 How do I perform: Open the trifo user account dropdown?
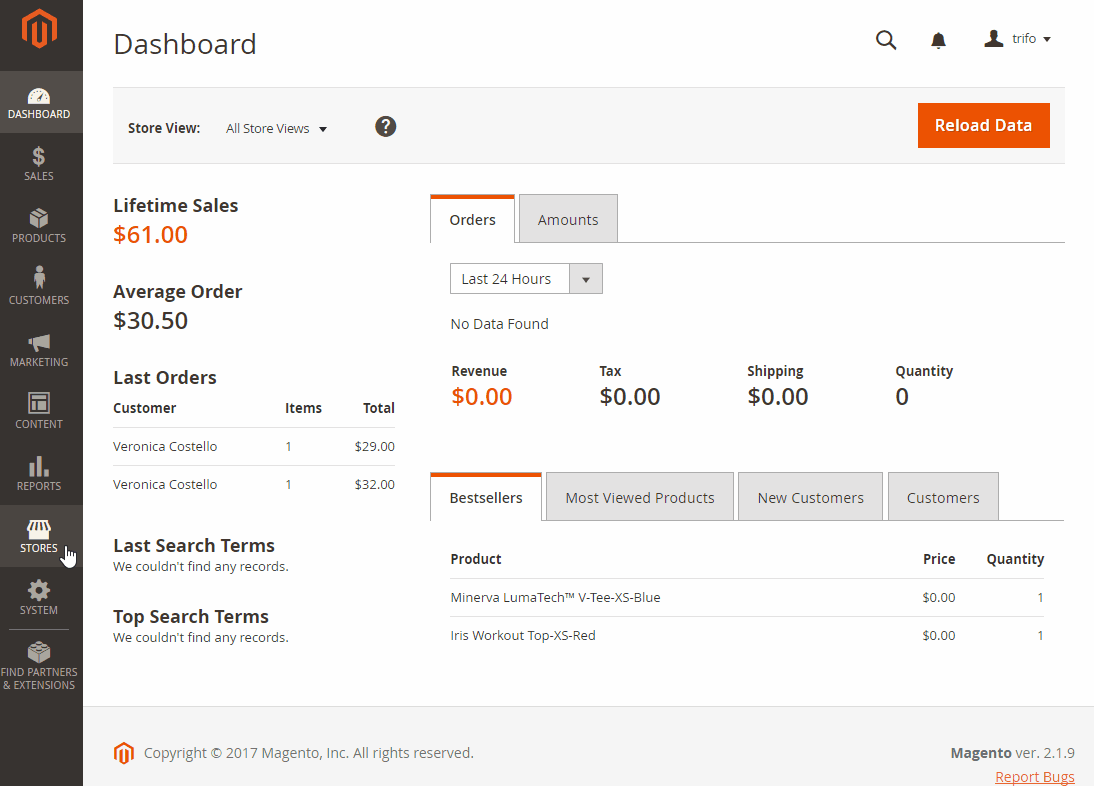[x=1017, y=39]
